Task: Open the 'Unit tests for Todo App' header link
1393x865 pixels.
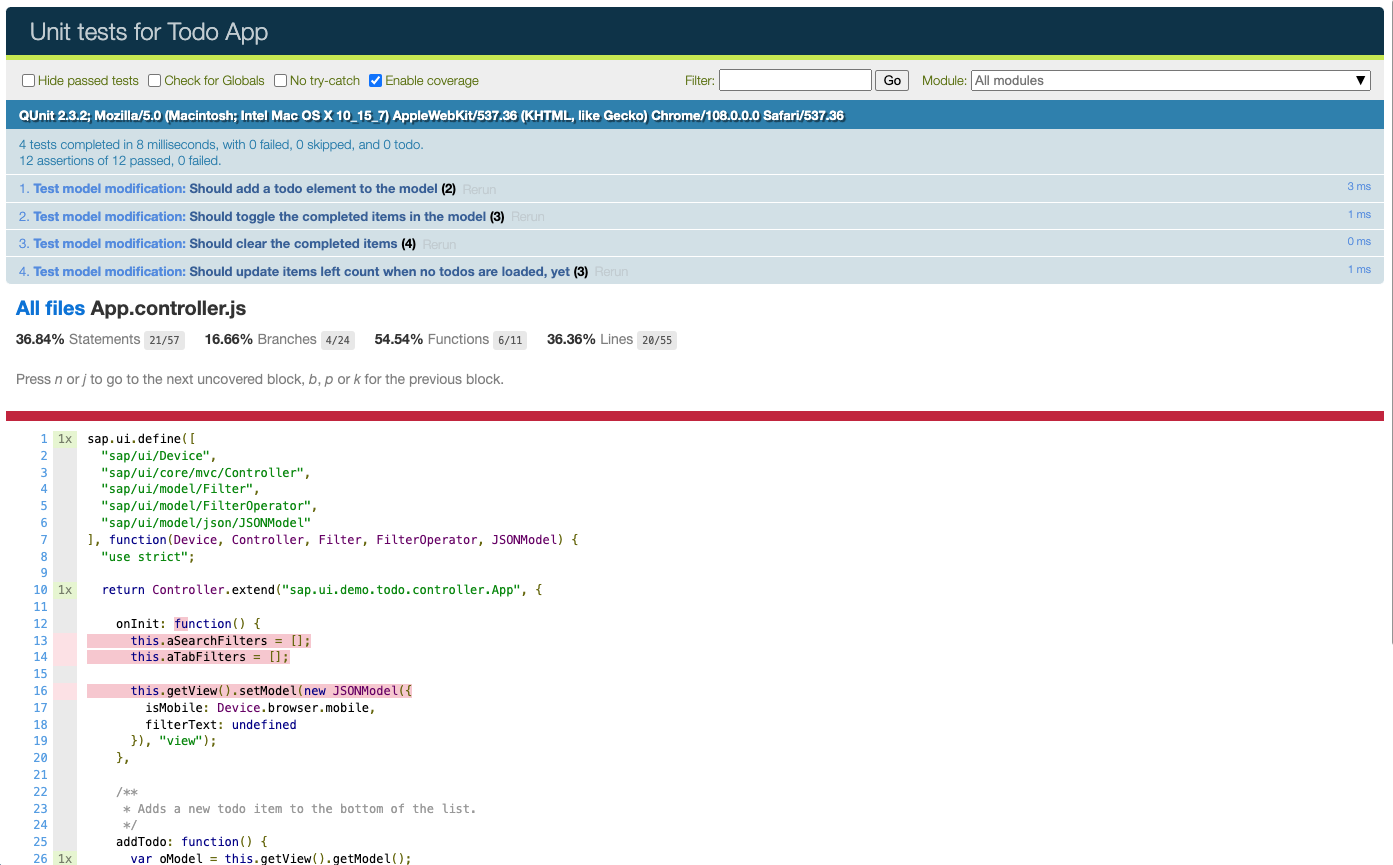Action: pyautogui.click(x=149, y=32)
